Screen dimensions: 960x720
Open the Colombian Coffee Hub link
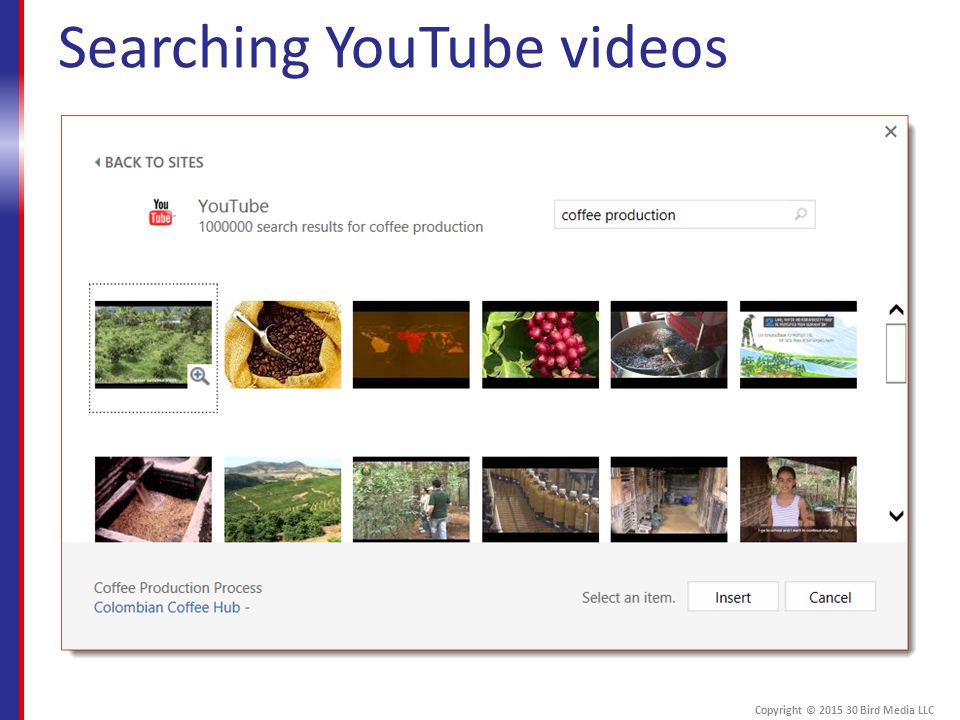pyautogui.click(x=167, y=607)
